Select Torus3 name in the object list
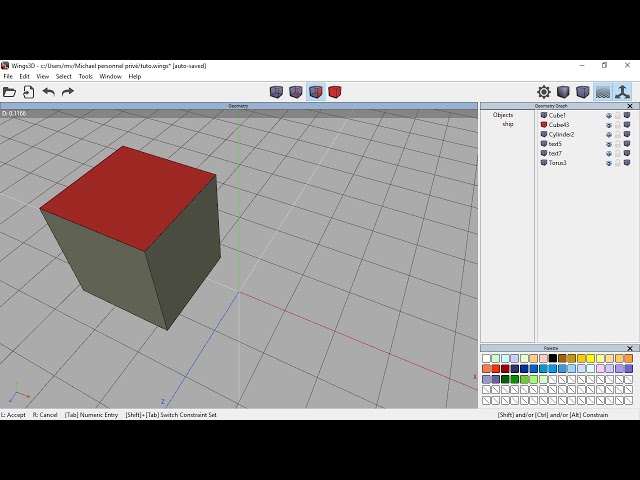 (558, 163)
